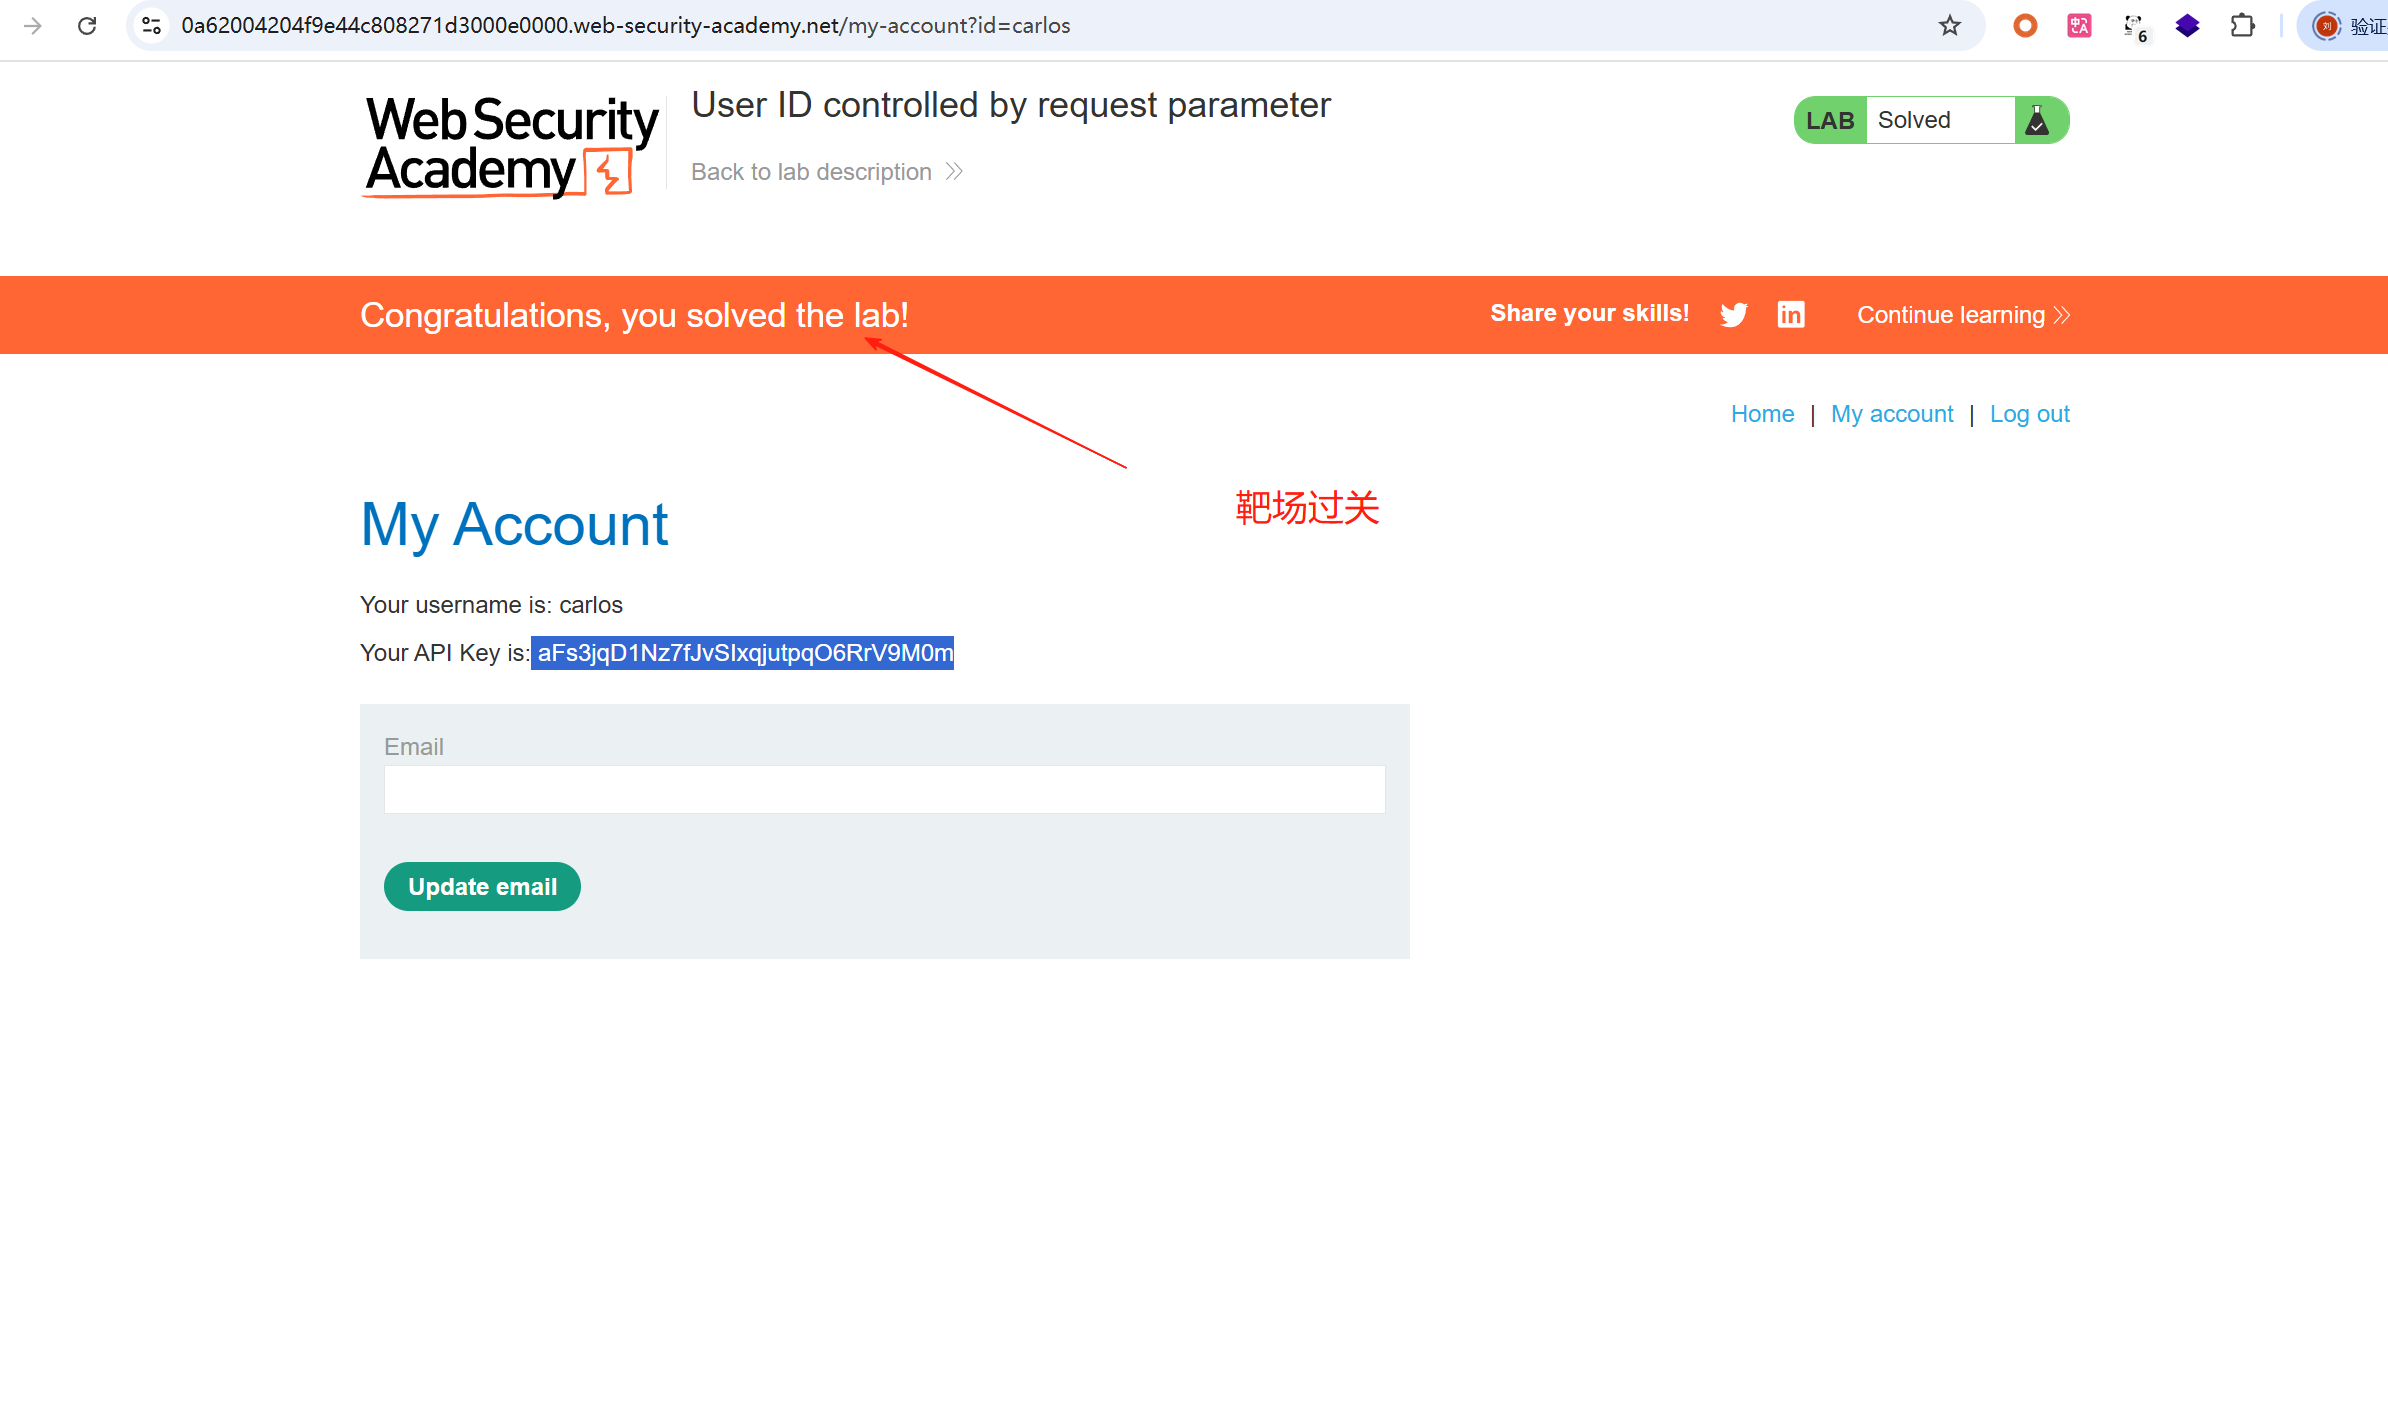Open the orange circle browser extension

coord(2025,26)
